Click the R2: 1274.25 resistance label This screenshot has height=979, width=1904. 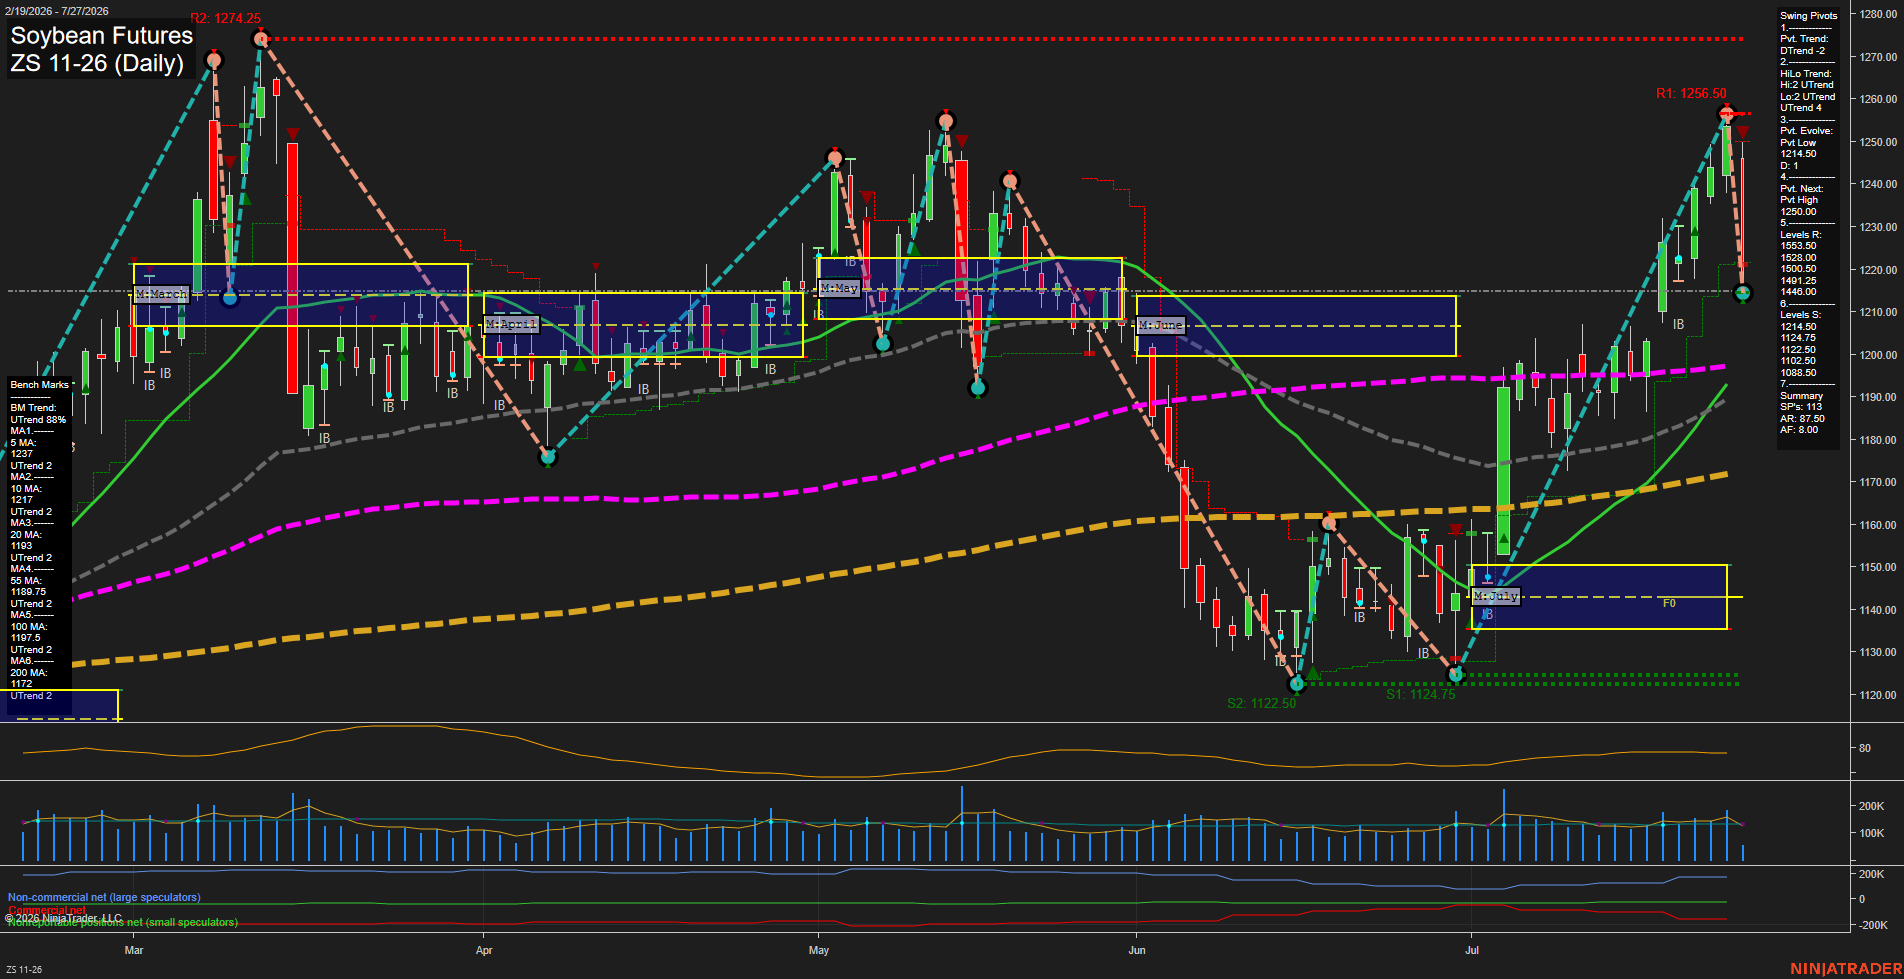226,18
